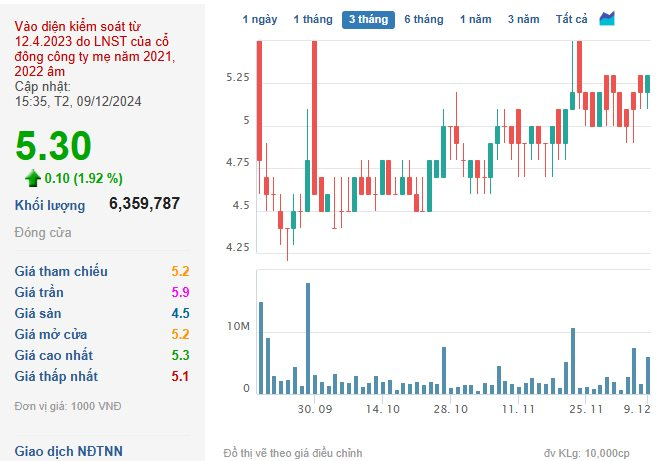Switch chart type using the area chart icon
The image size is (662, 461).
pos(607,19)
